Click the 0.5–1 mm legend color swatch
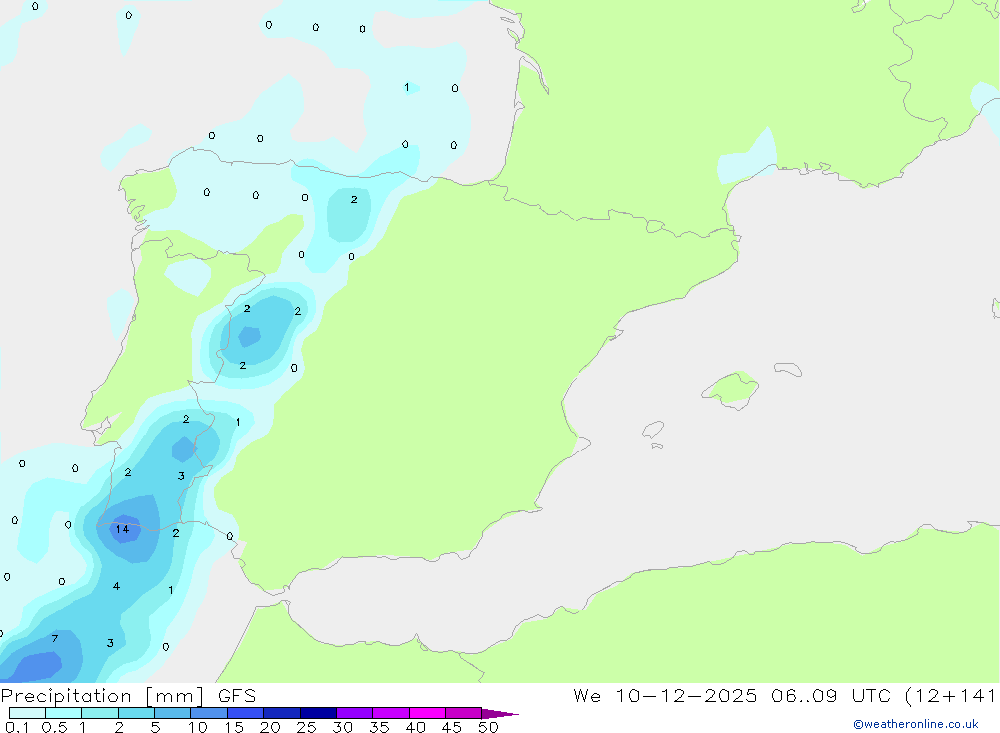 64,713
